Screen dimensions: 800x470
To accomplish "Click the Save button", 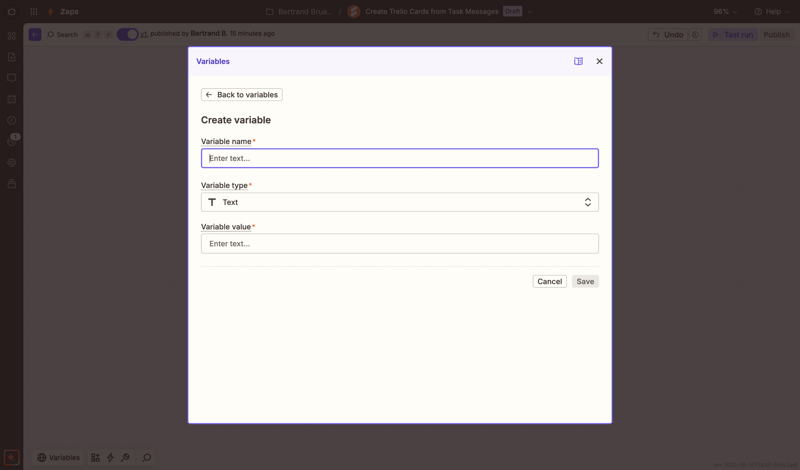I will pos(585,281).
